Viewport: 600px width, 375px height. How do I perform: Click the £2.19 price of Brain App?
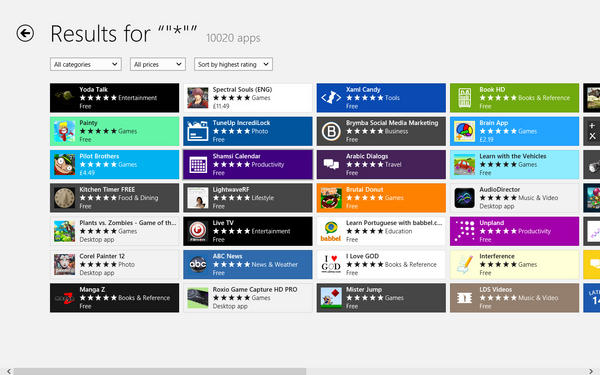click(486, 140)
